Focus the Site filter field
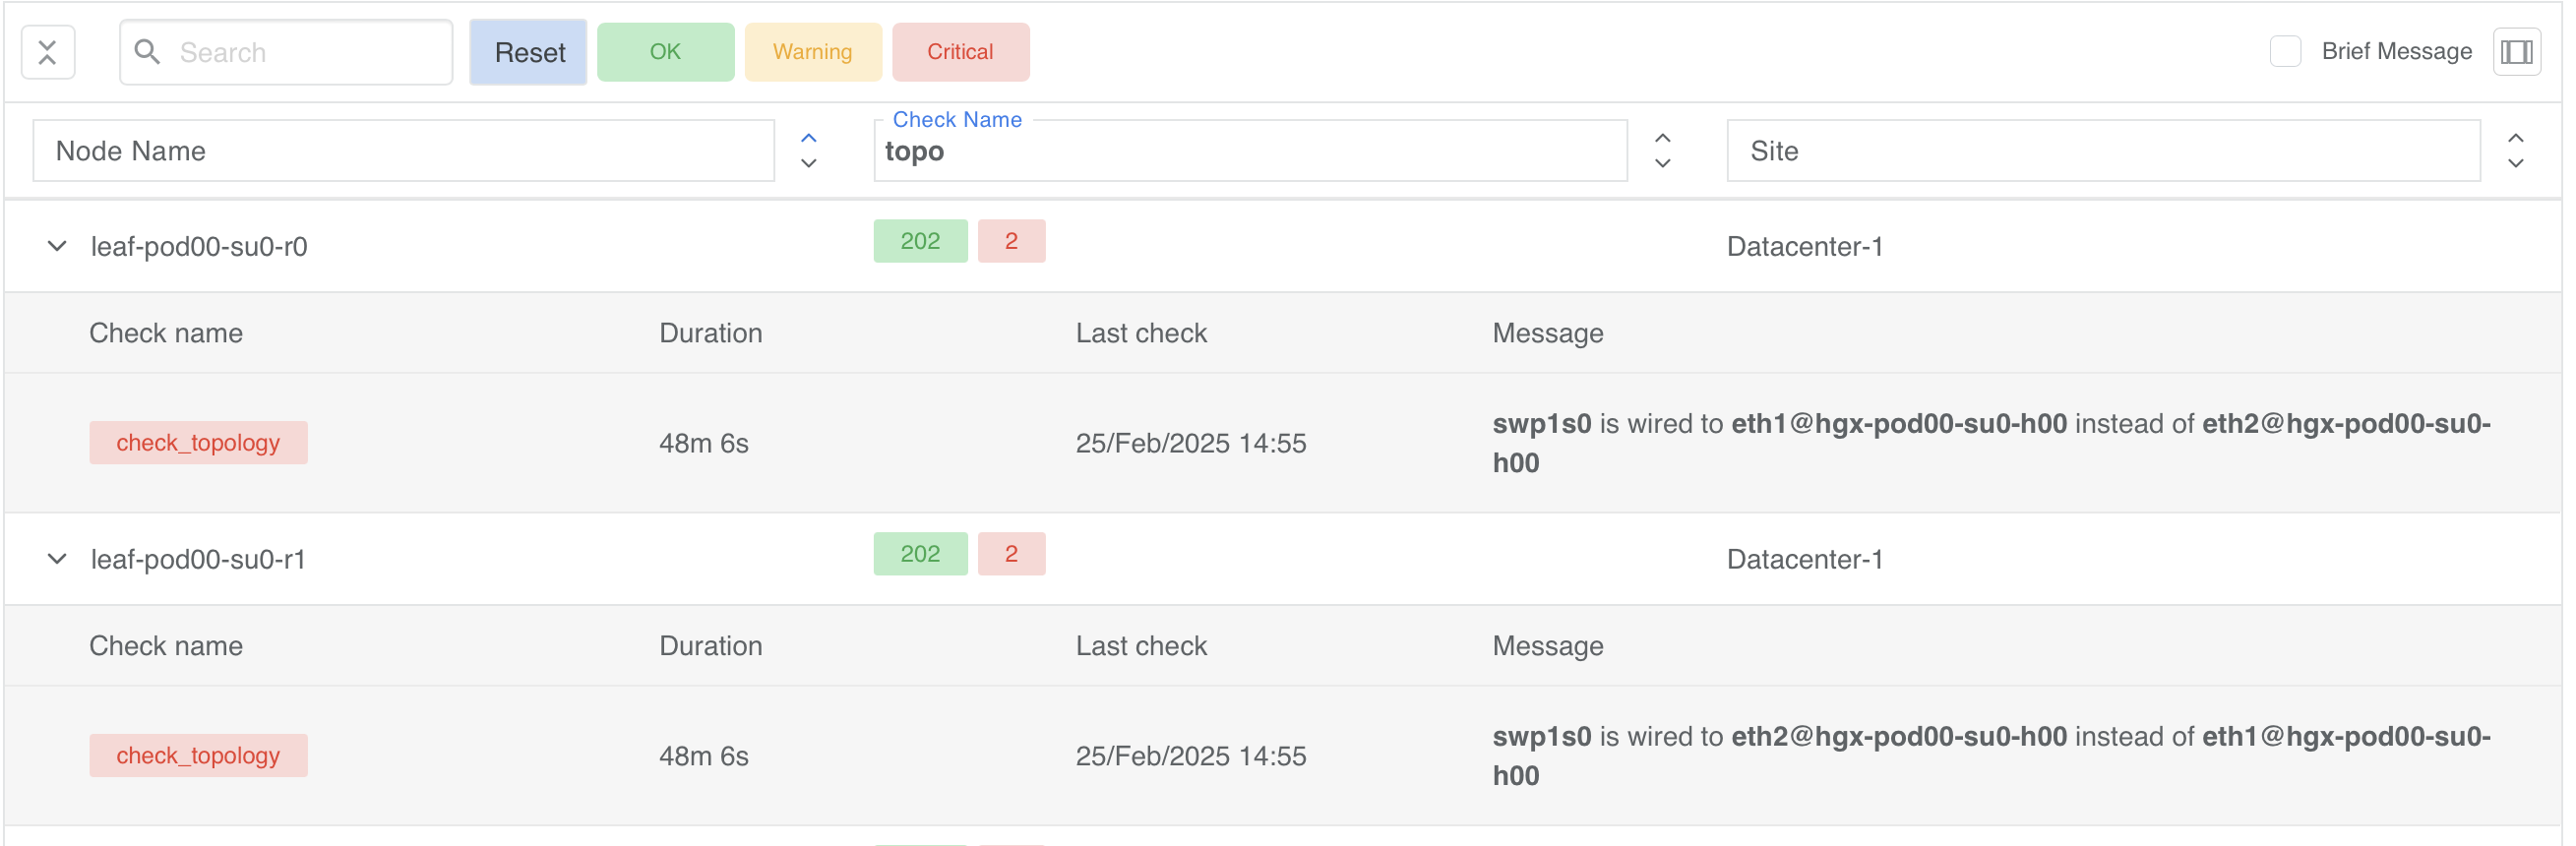The height and width of the screenshot is (846, 2576). pos(2103,151)
